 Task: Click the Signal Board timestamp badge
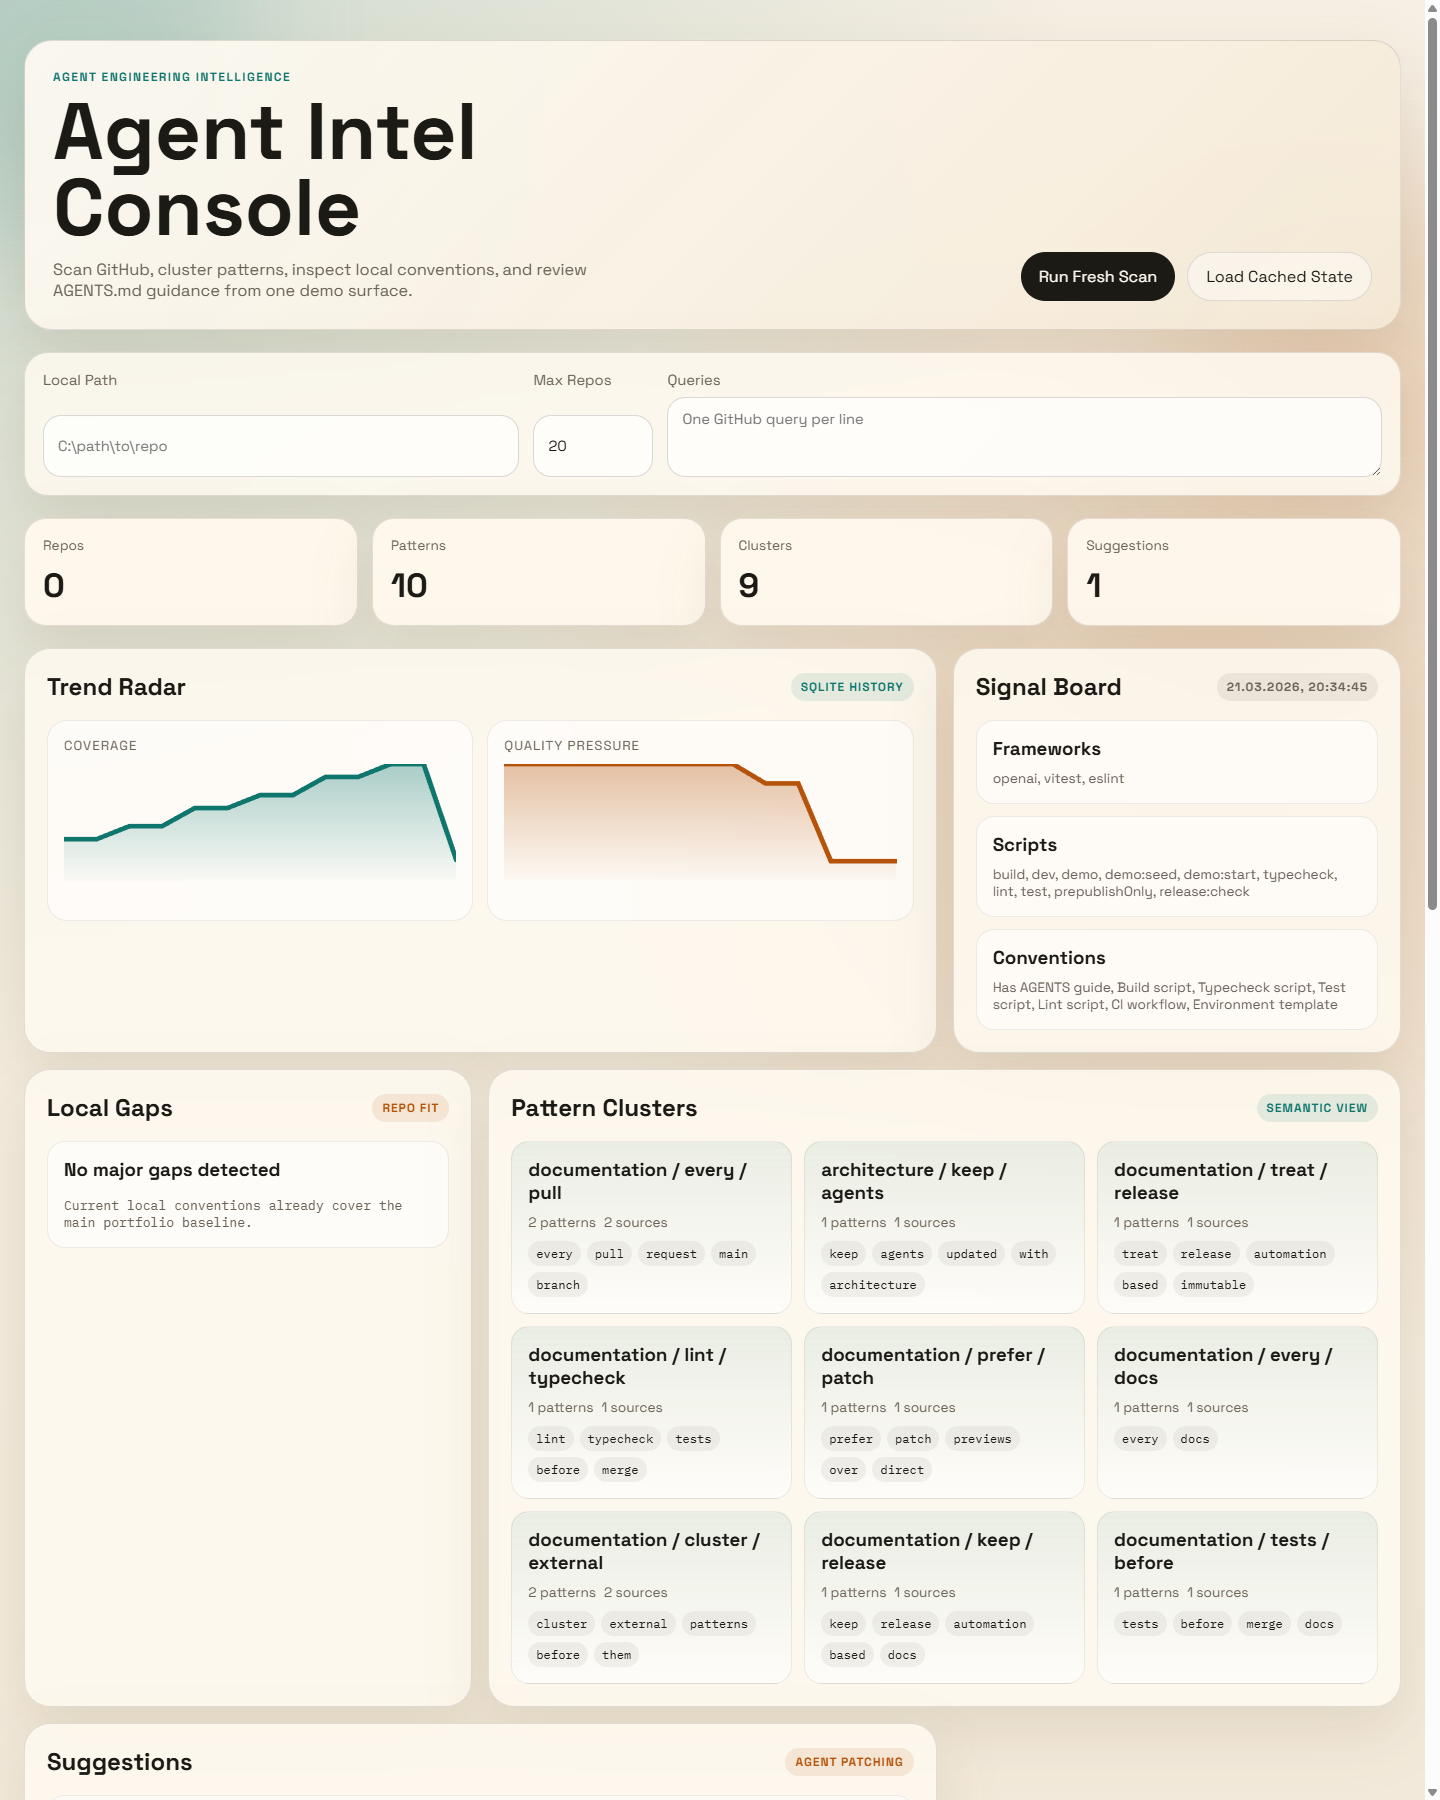click(1297, 687)
